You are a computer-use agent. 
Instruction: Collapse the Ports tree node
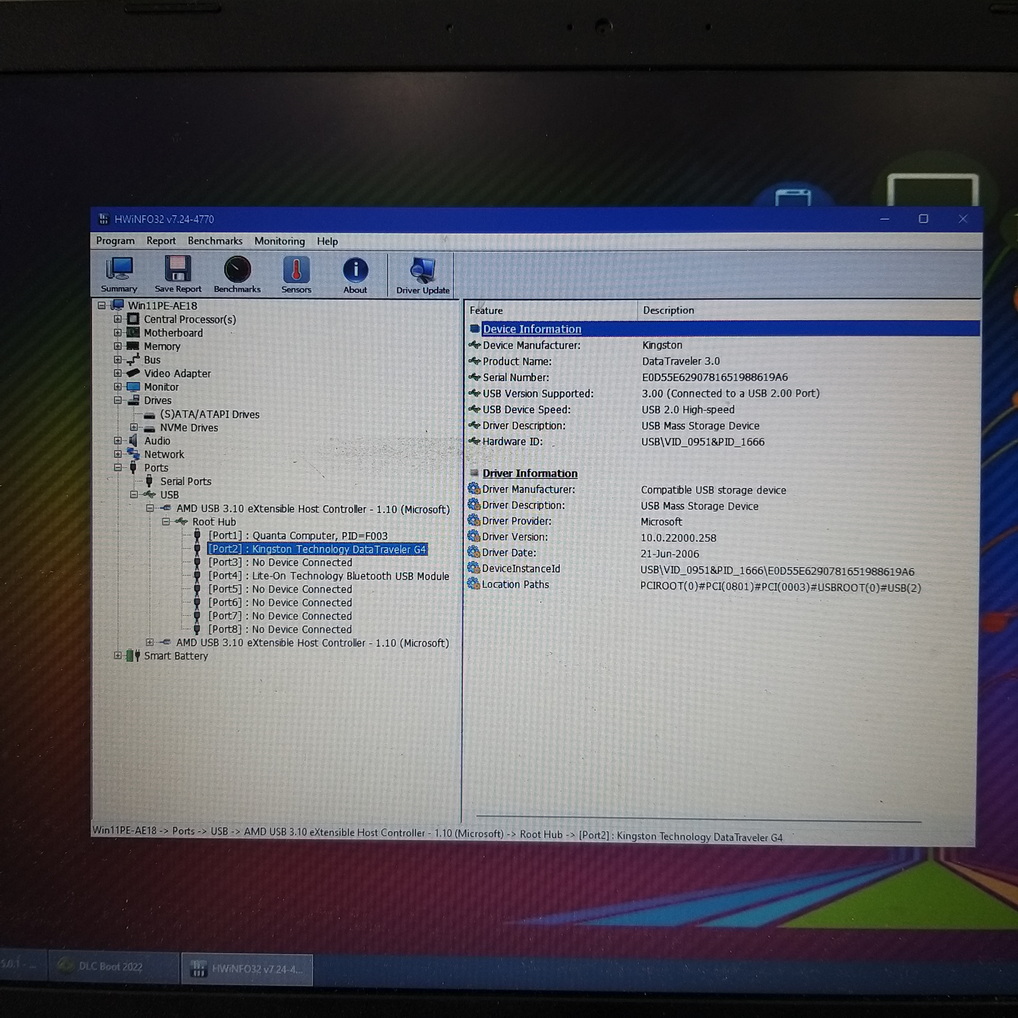click(x=118, y=467)
